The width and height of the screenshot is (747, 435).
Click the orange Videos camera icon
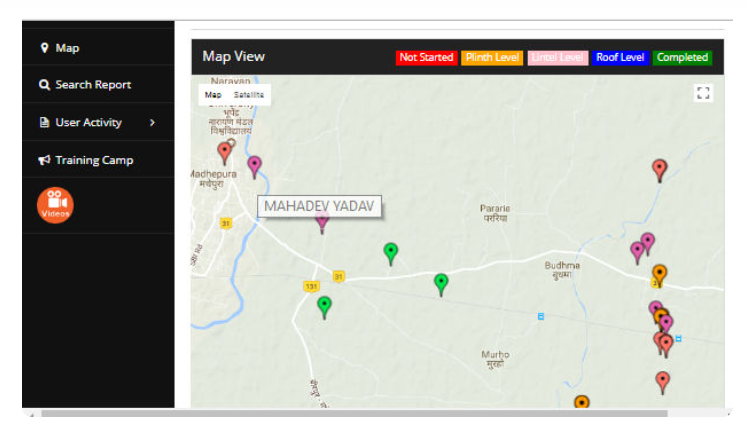(55, 205)
